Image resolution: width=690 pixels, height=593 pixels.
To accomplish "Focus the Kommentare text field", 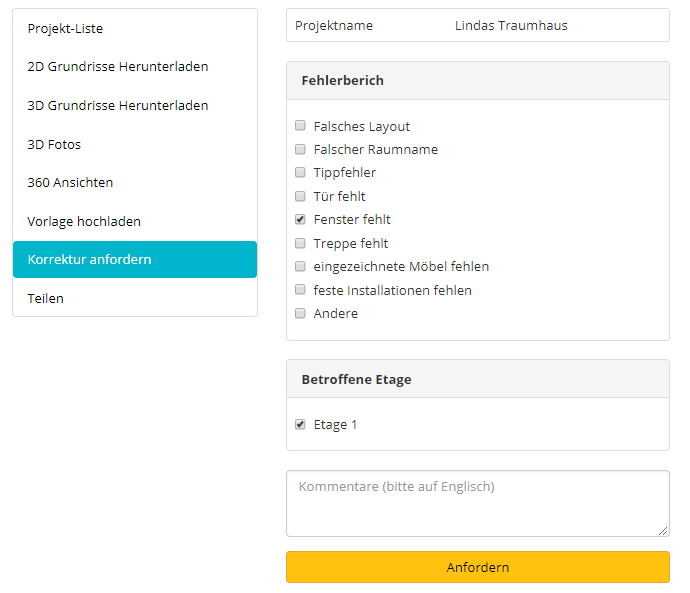I will point(478,504).
